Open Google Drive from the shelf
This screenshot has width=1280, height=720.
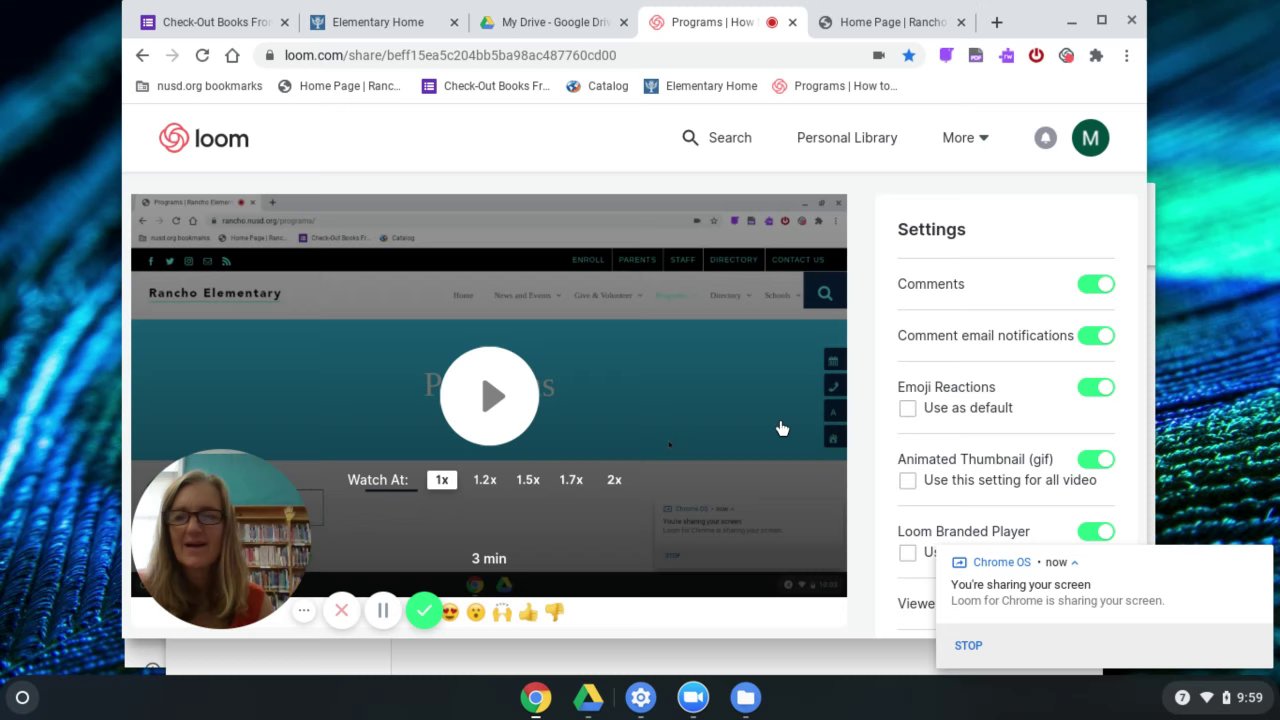click(x=588, y=697)
